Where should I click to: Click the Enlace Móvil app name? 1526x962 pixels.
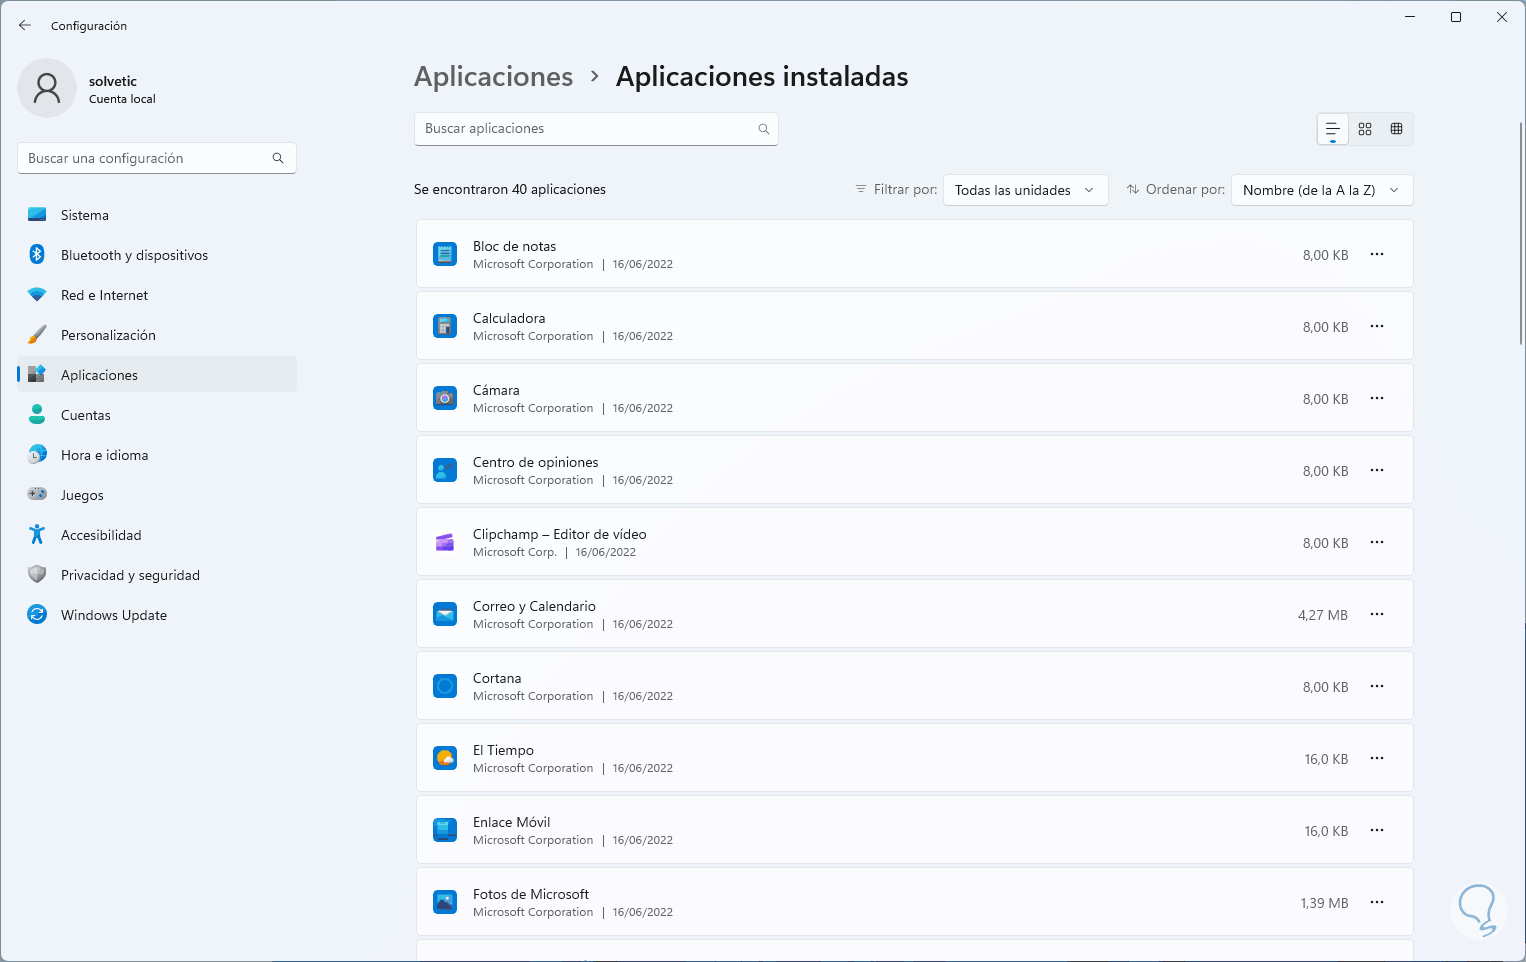(511, 822)
